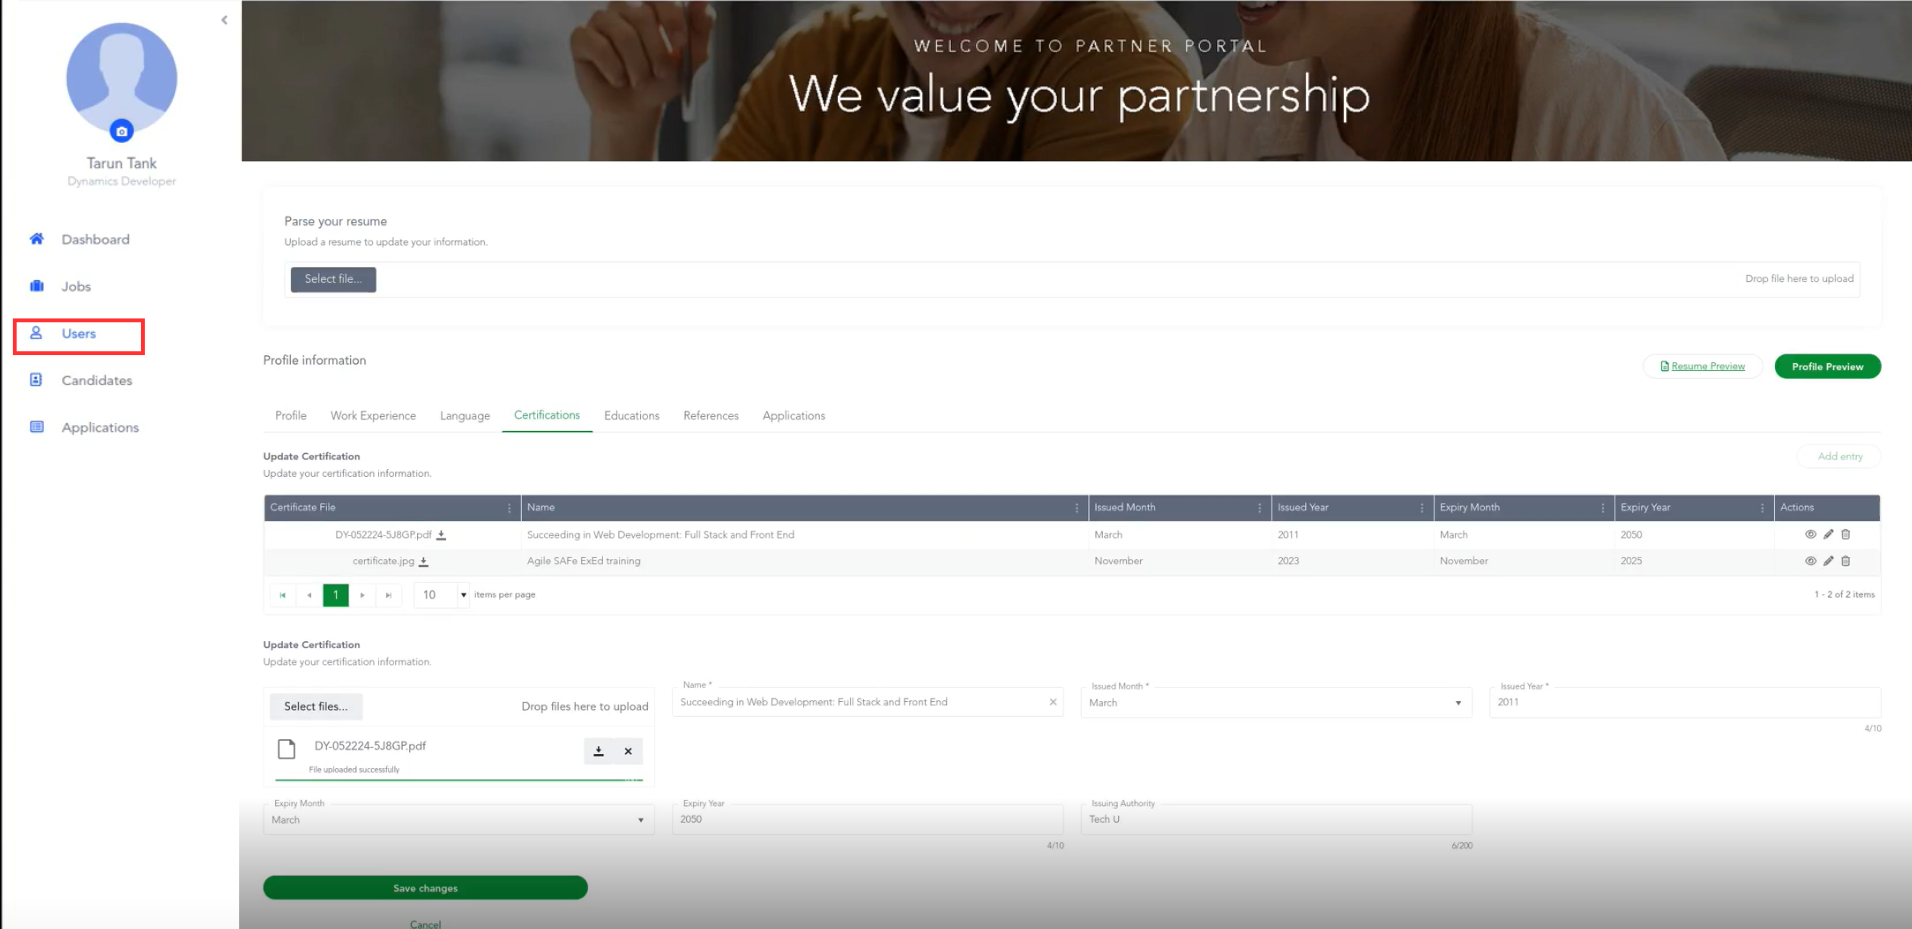This screenshot has height=929, width=1912.
Task: Collapse the sidebar with the chevron arrow
Action: [224, 20]
